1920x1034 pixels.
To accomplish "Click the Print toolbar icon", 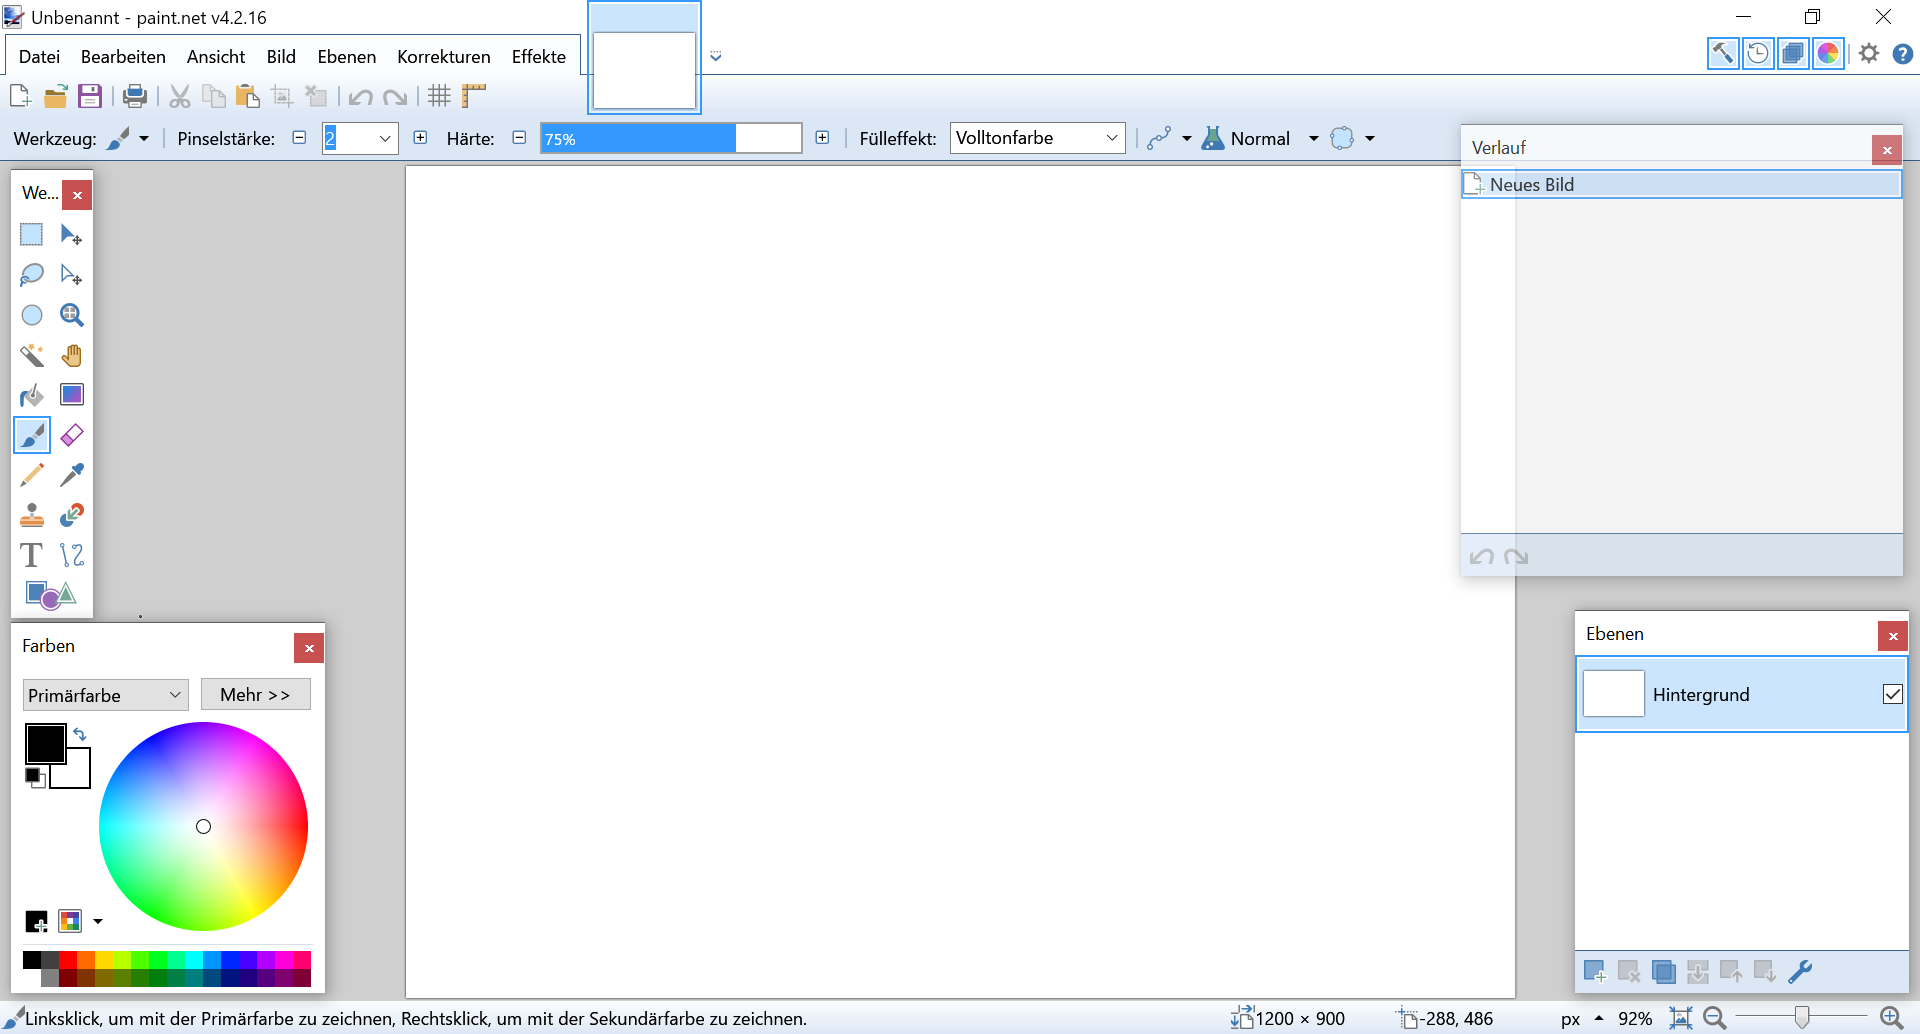I will coord(135,96).
